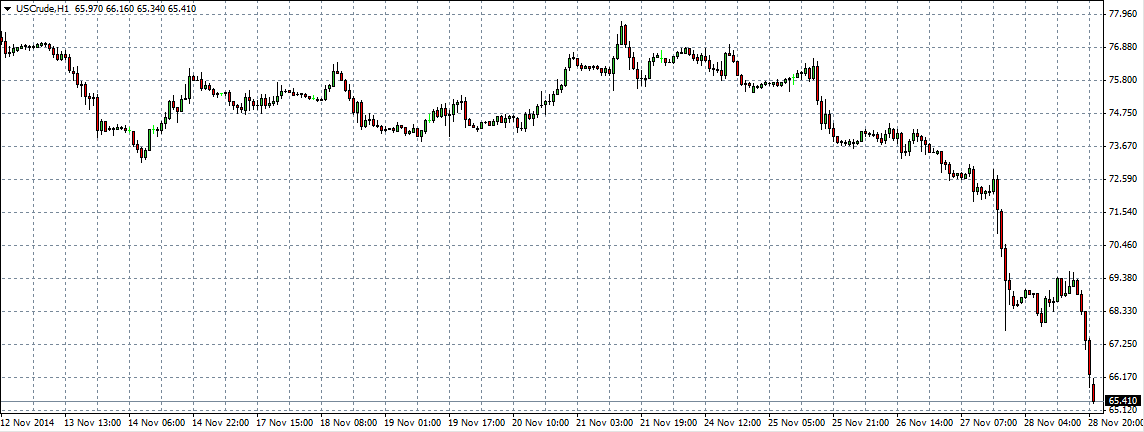Select the 21 Nov 19:00 time label
The height and width of the screenshot is (432, 1144).
tap(668, 423)
